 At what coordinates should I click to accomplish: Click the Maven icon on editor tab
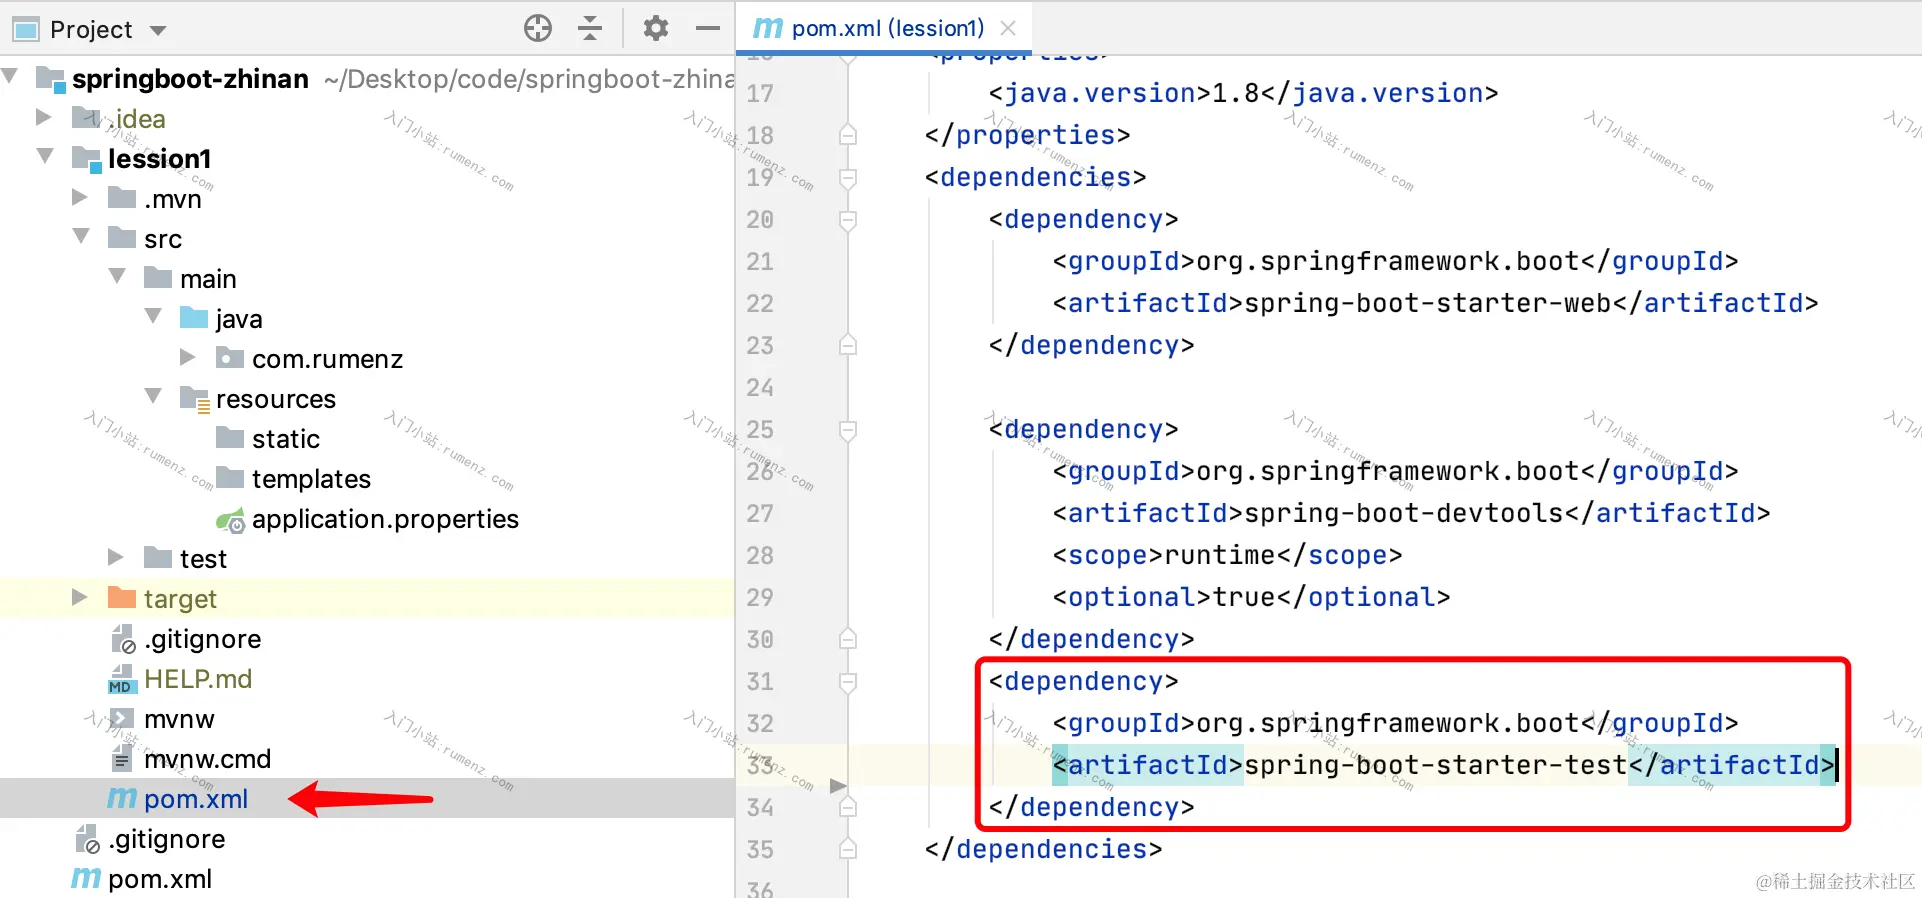767,28
